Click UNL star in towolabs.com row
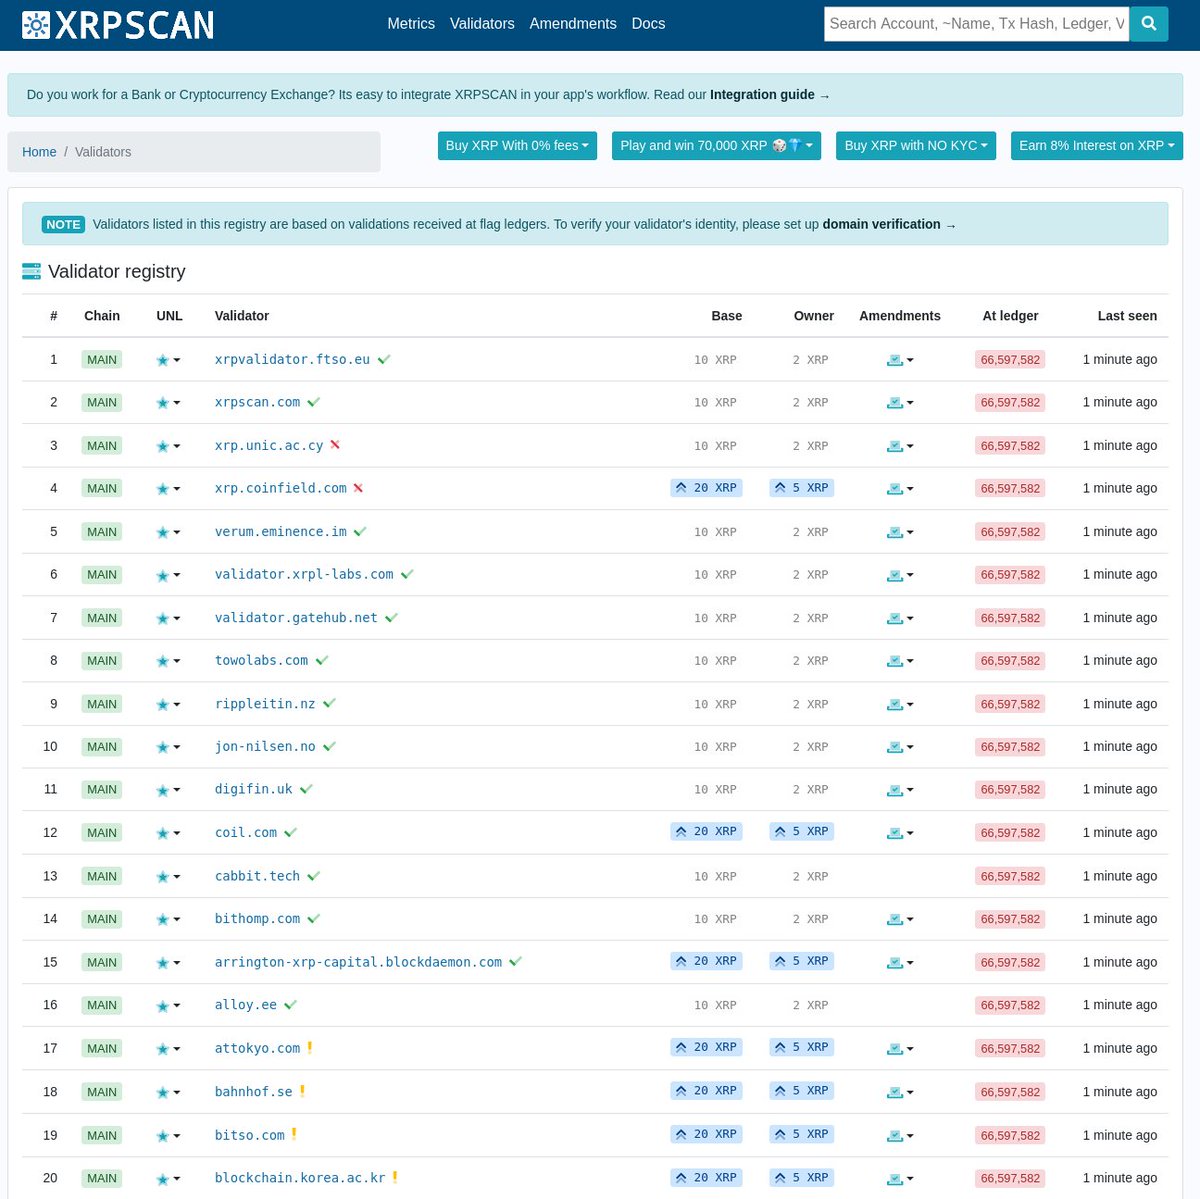This screenshot has height=1199, width=1200. click(163, 661)
